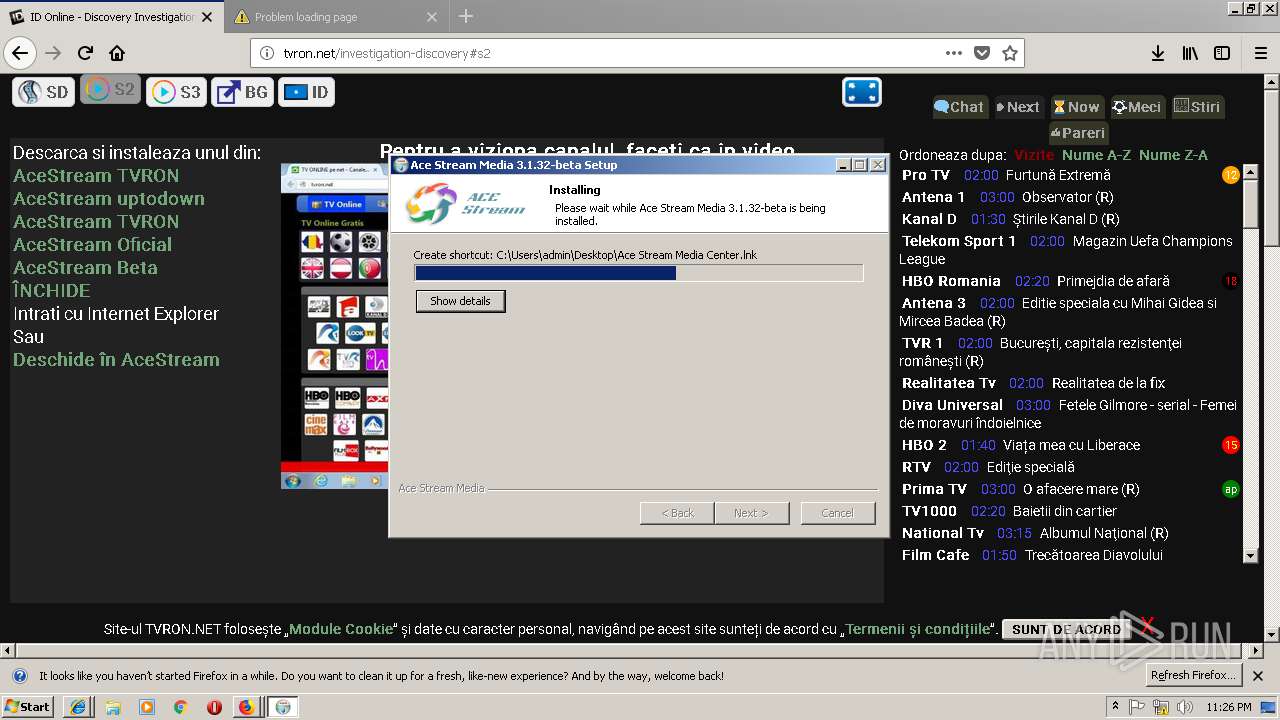Image resolution: width=1280 pixels, height=720 pixels.
Task: Close the 'Problem loading page' tab
Action: 432,17
